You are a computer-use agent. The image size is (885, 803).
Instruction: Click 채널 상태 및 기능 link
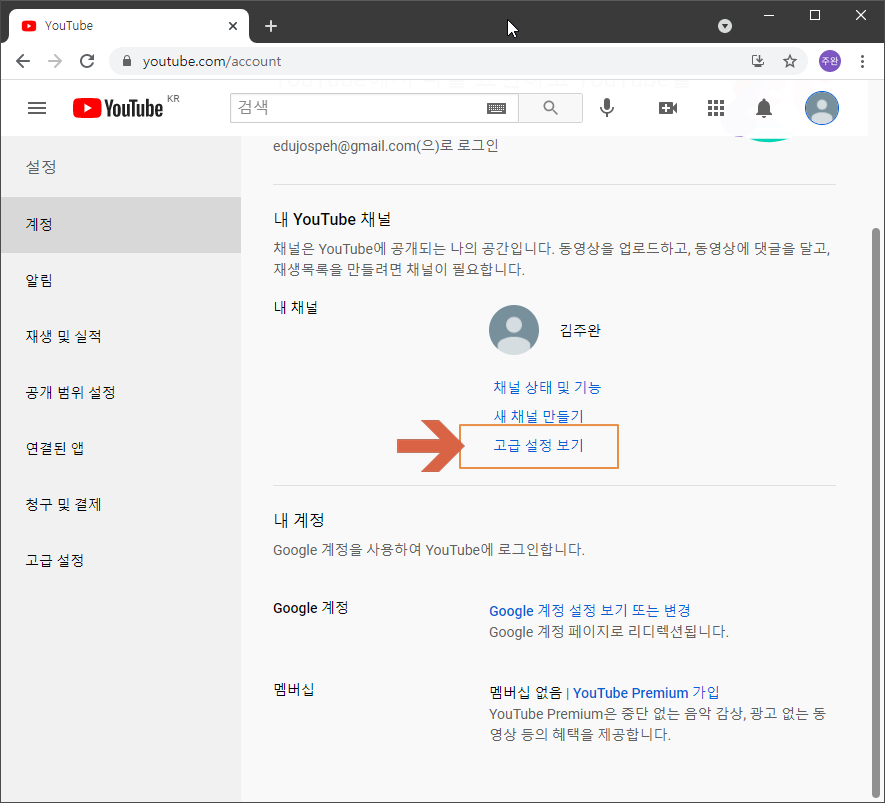point(547,387)
